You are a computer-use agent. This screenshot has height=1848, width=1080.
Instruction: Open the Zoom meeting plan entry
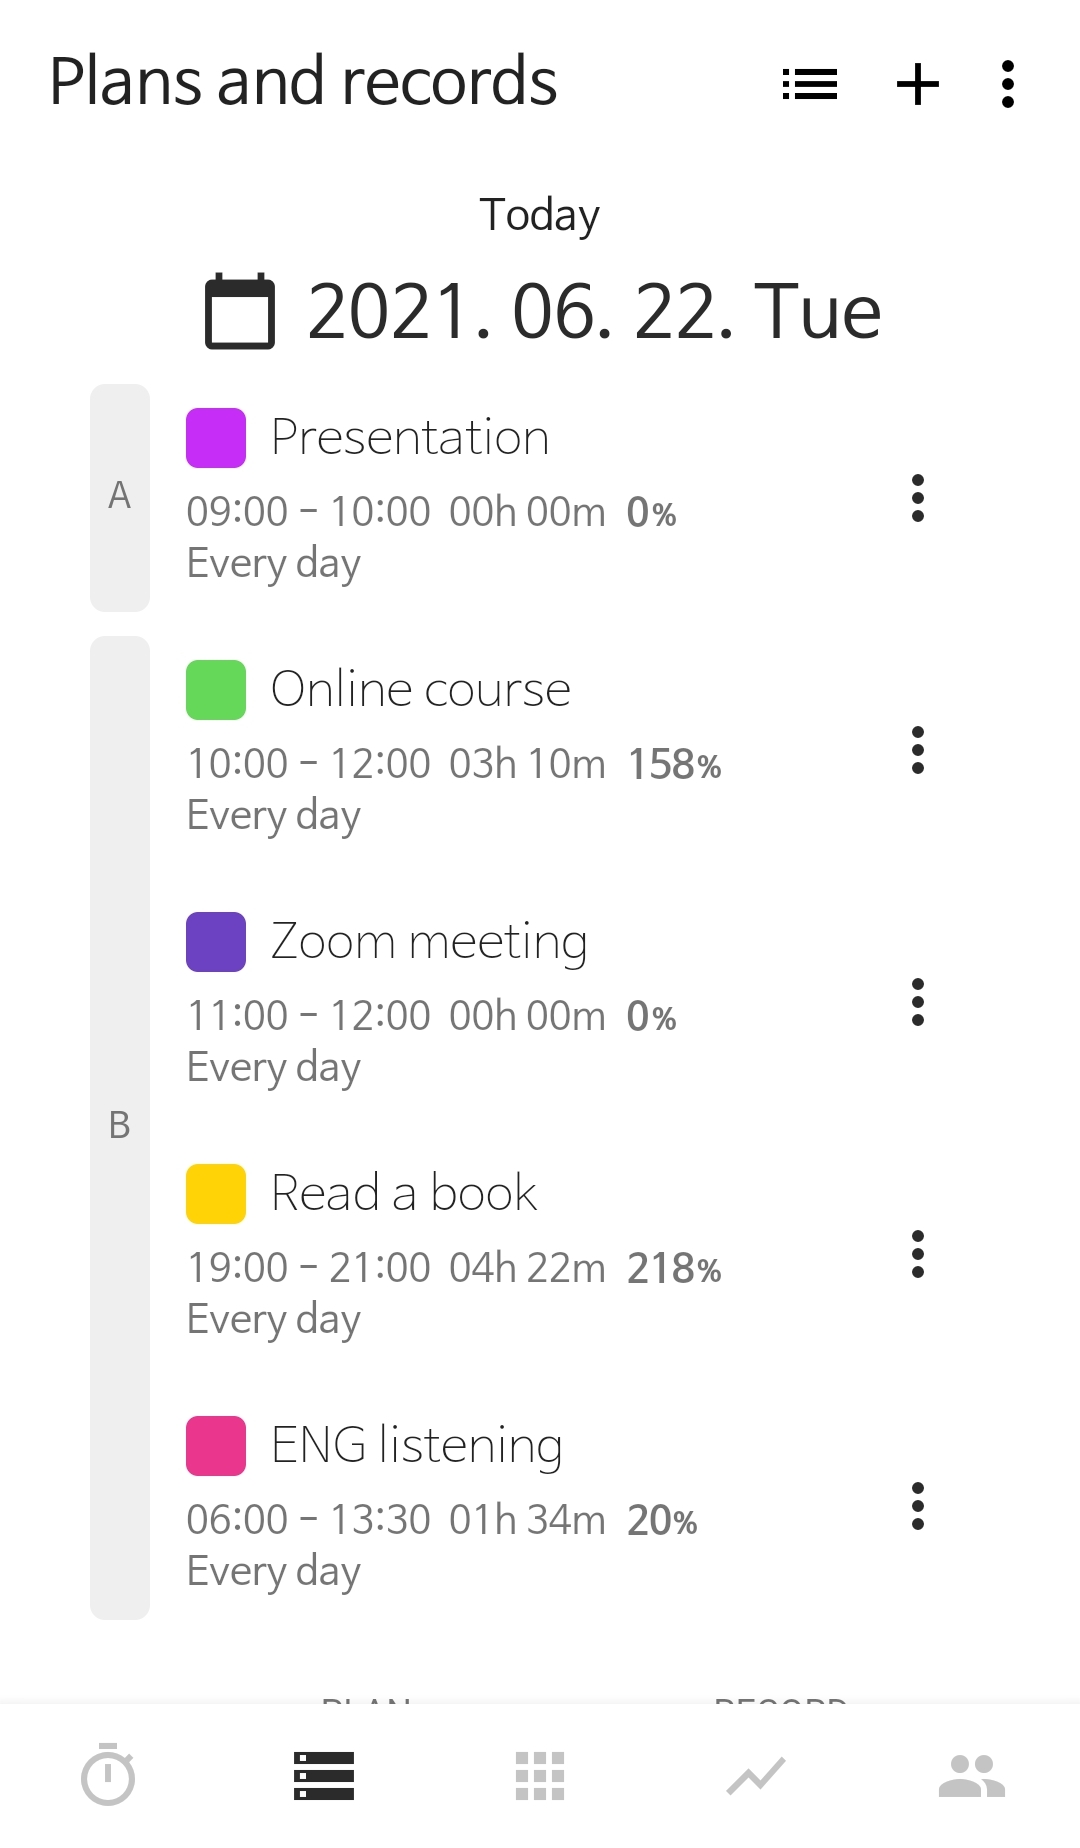point(430,942)
